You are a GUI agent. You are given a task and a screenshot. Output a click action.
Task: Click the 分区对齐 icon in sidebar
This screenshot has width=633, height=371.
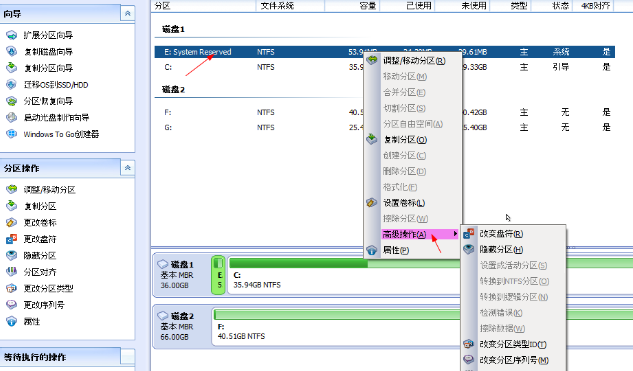[12, 272]
